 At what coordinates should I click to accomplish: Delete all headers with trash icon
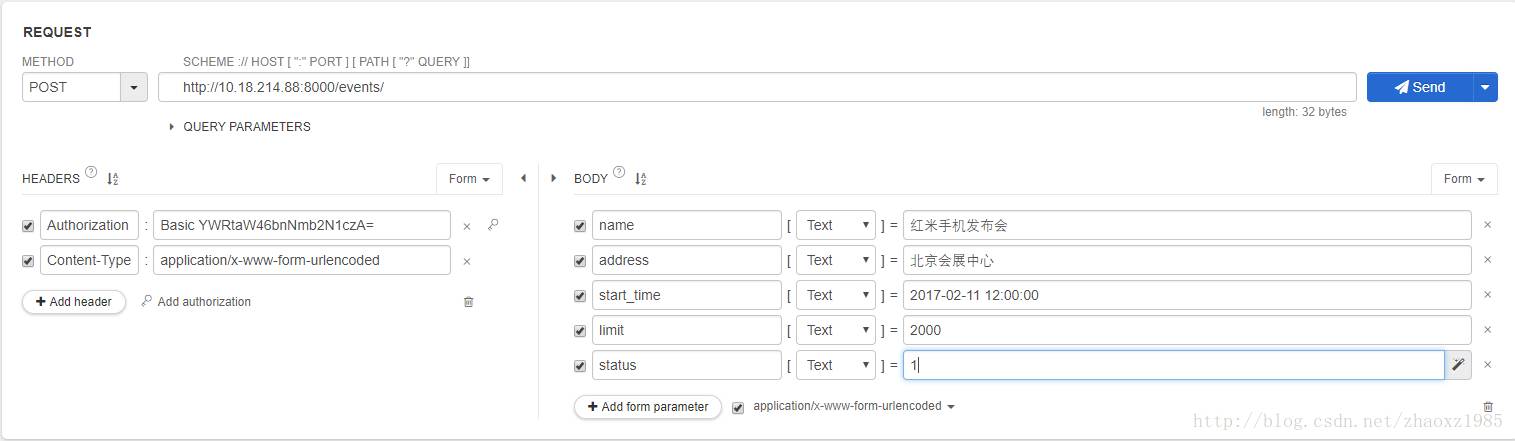[x=468, y=302]
